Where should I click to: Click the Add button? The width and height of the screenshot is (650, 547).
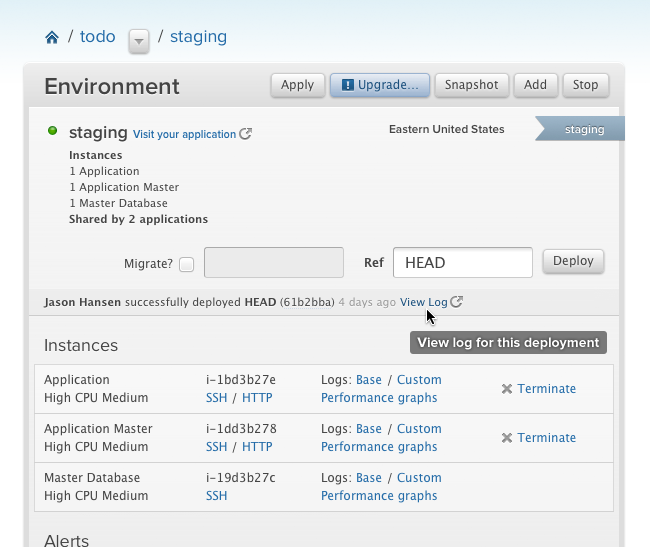click(x=535, y=85)
